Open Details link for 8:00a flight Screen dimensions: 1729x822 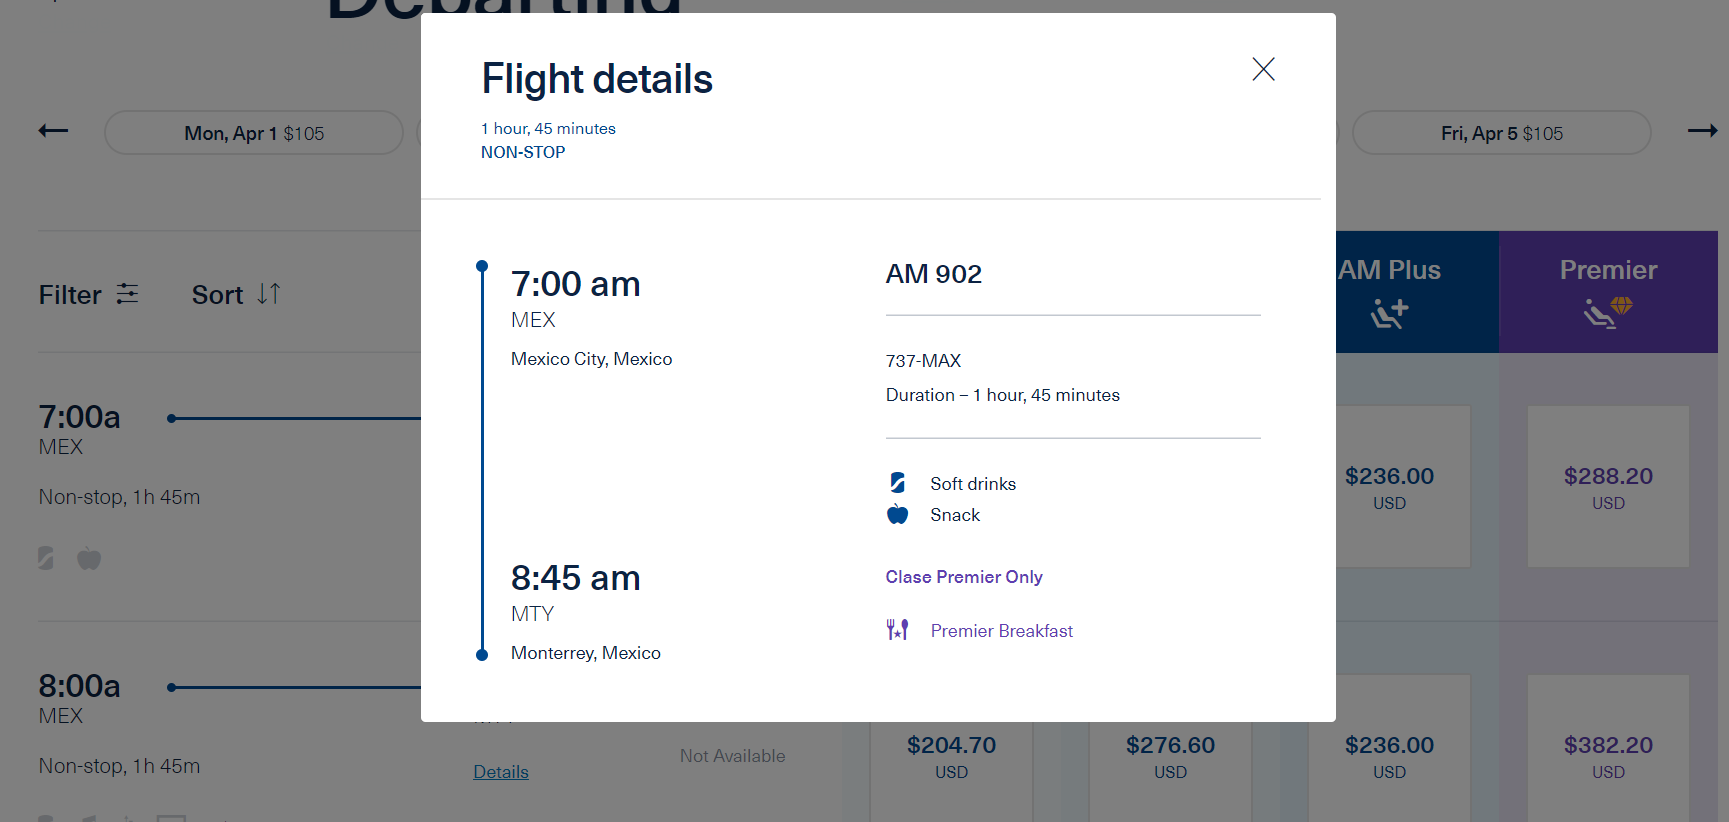click(x=501, y=772)
